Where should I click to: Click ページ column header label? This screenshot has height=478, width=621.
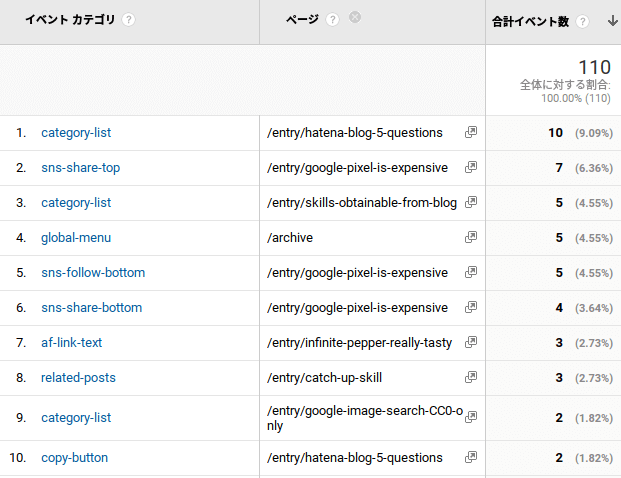pos(302,19)
